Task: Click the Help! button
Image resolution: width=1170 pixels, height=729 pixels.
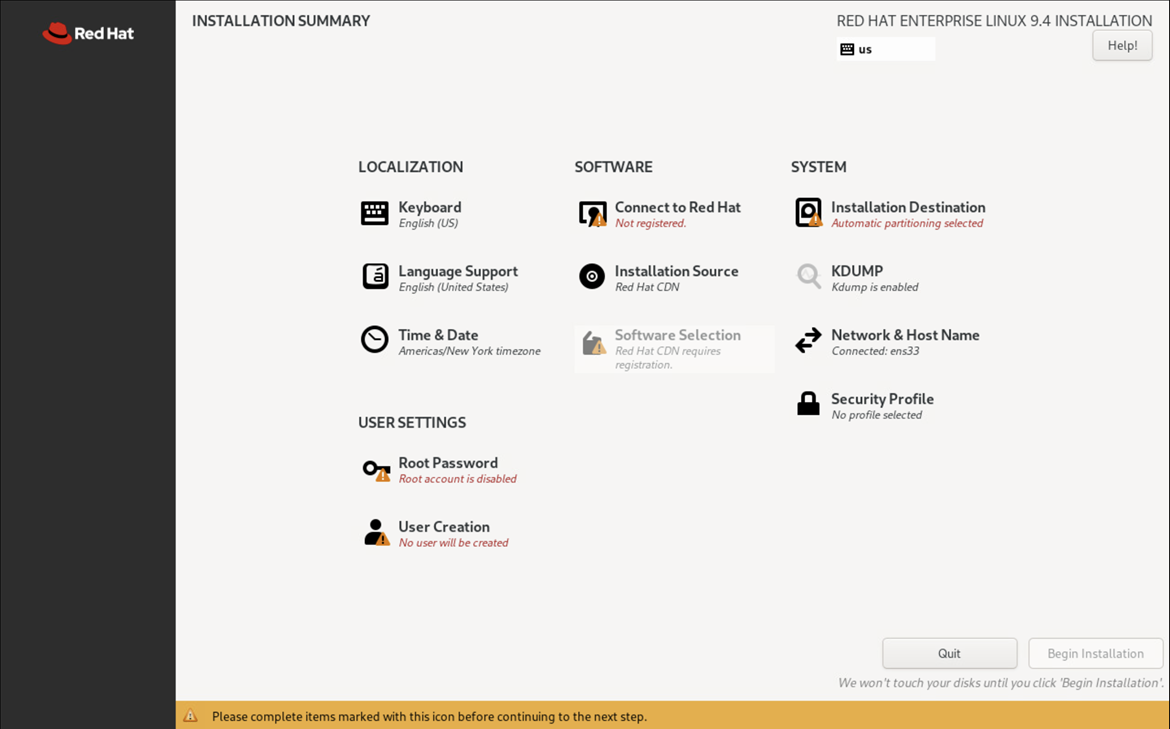Action: point(1122,46)
